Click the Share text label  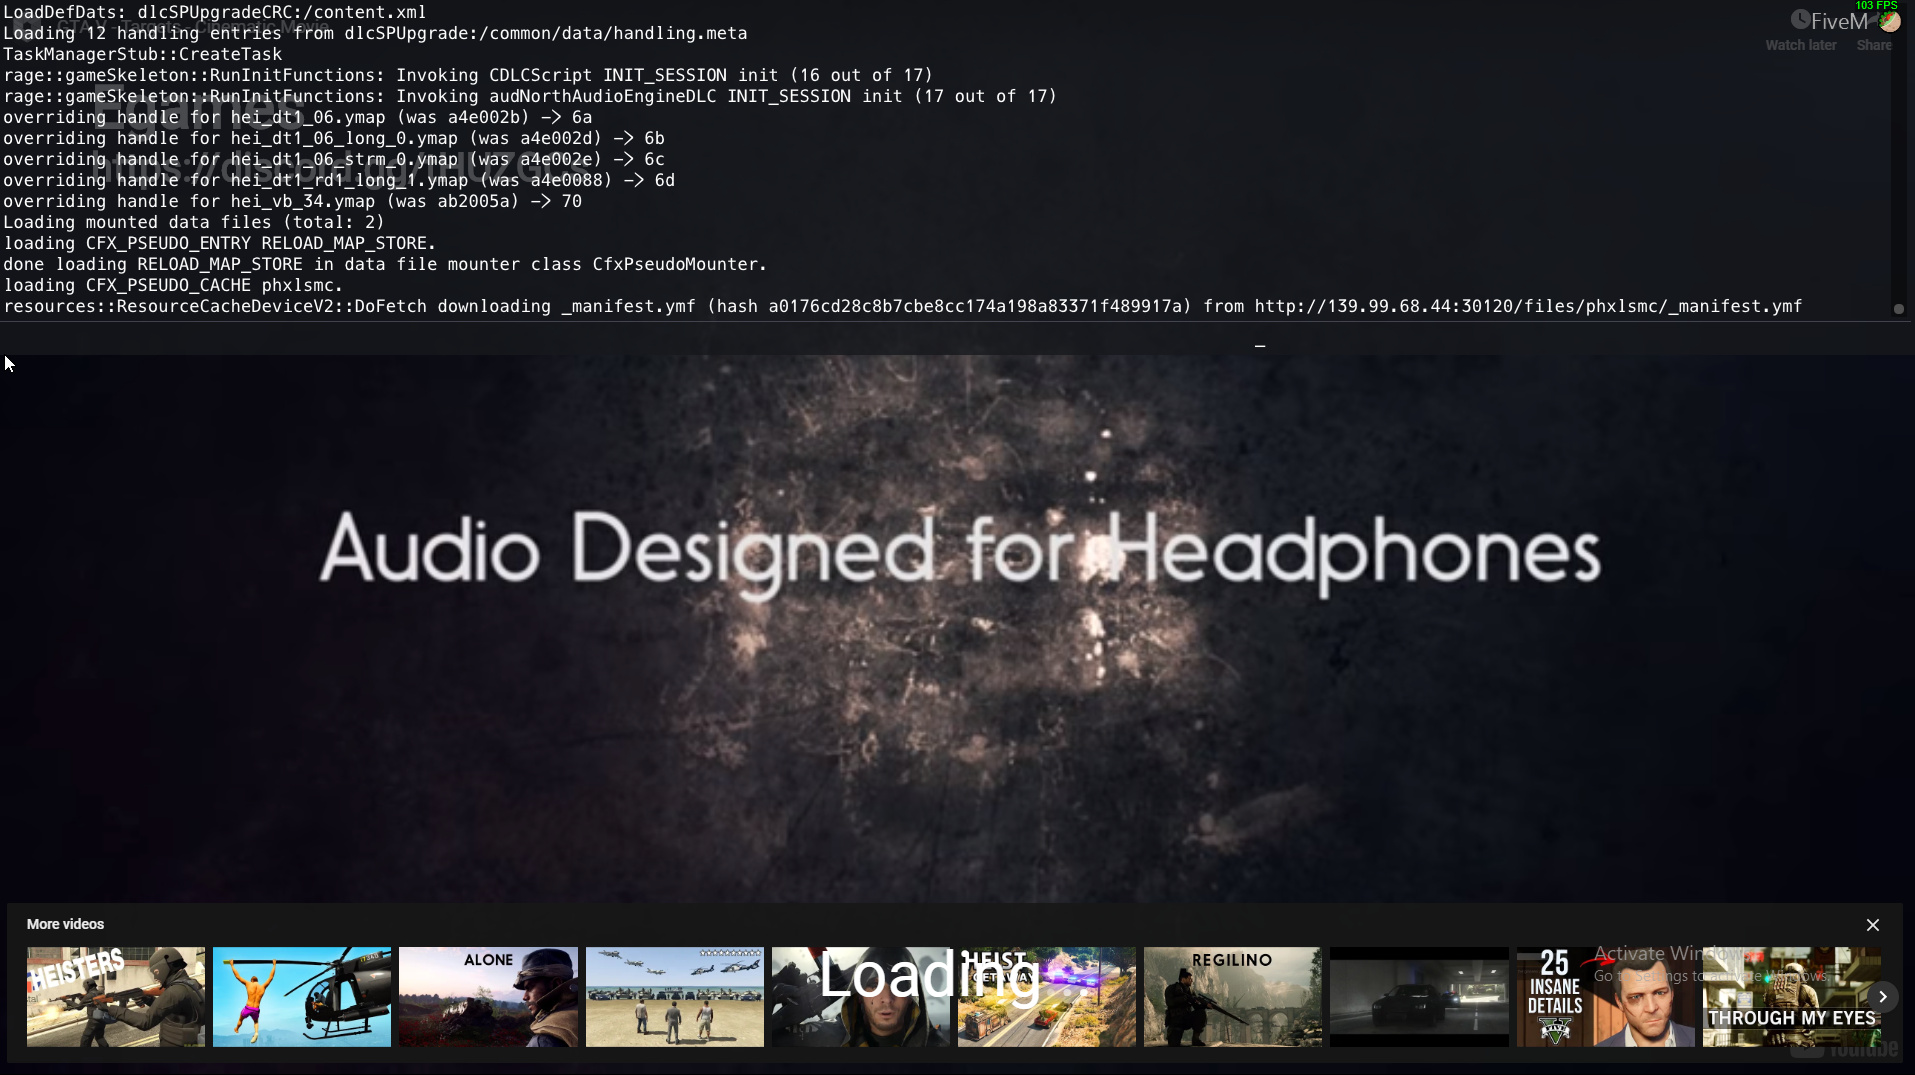click(x=1874, y=45)
